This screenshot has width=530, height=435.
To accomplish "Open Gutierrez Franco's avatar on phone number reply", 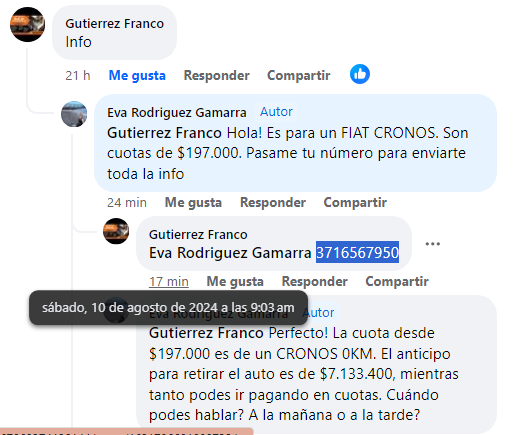I will [x=116, y=231].
